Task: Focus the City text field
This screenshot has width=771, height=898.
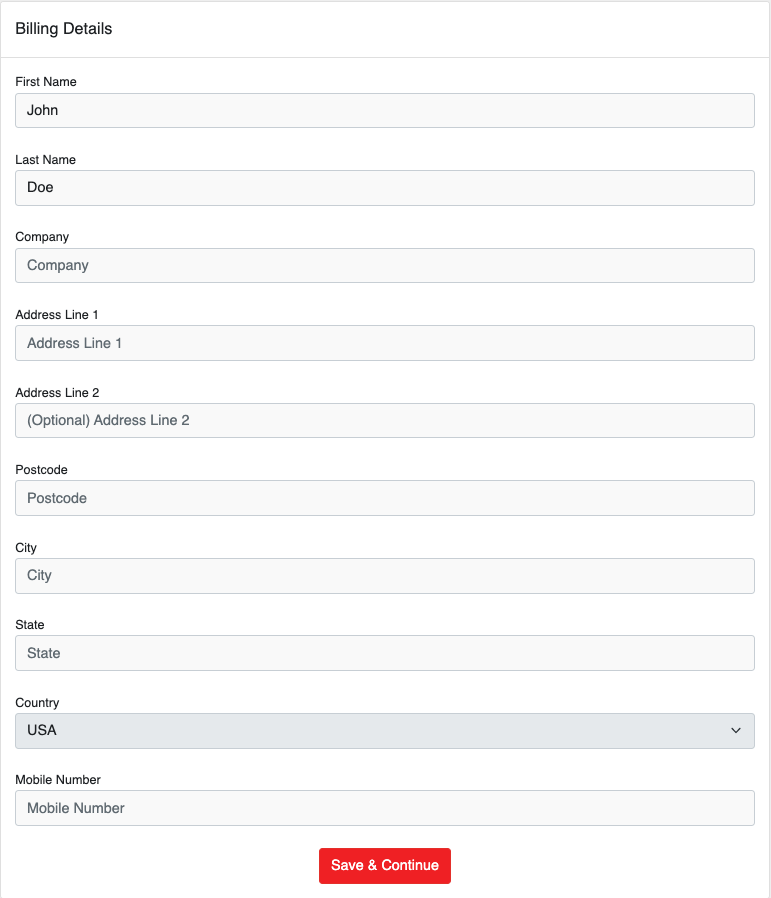Action: click(384, 576)
